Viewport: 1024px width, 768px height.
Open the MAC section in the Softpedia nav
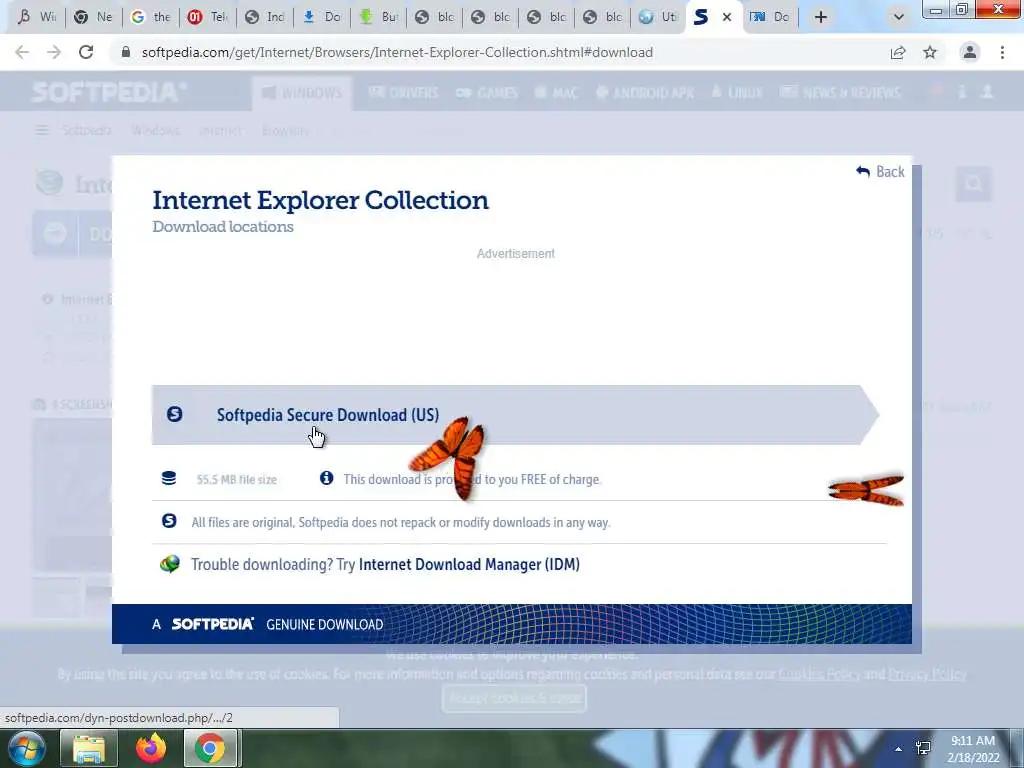pyautogui.click(x=556, y=93)
